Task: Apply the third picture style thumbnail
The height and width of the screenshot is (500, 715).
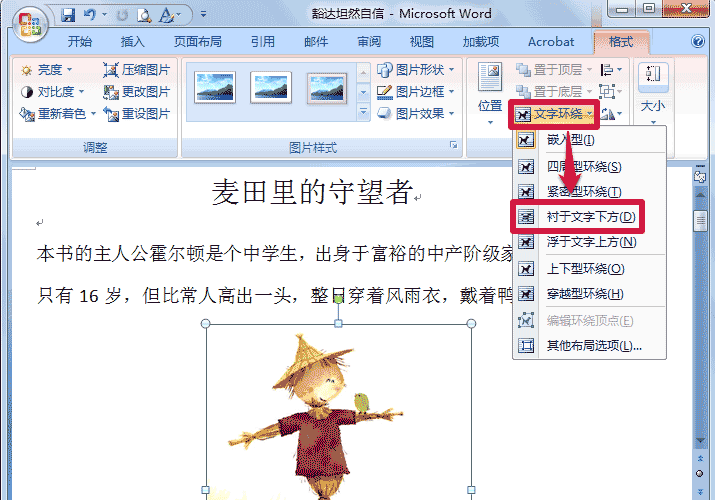Action: click(327, 88)
